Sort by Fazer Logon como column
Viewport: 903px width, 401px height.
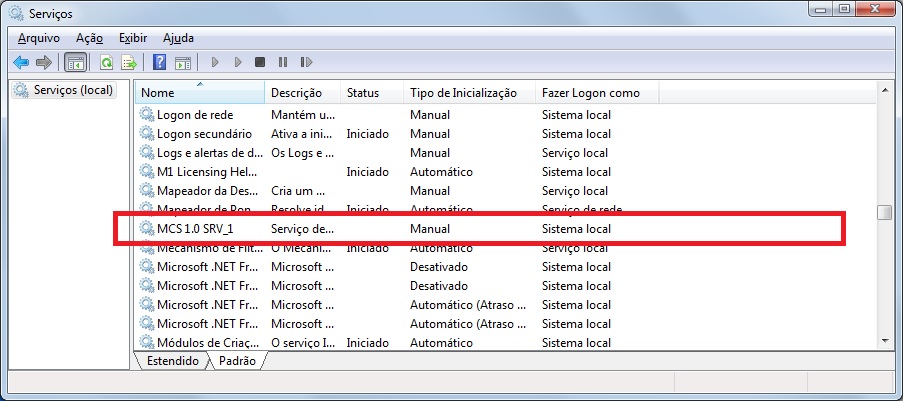[x=597, y=93]
